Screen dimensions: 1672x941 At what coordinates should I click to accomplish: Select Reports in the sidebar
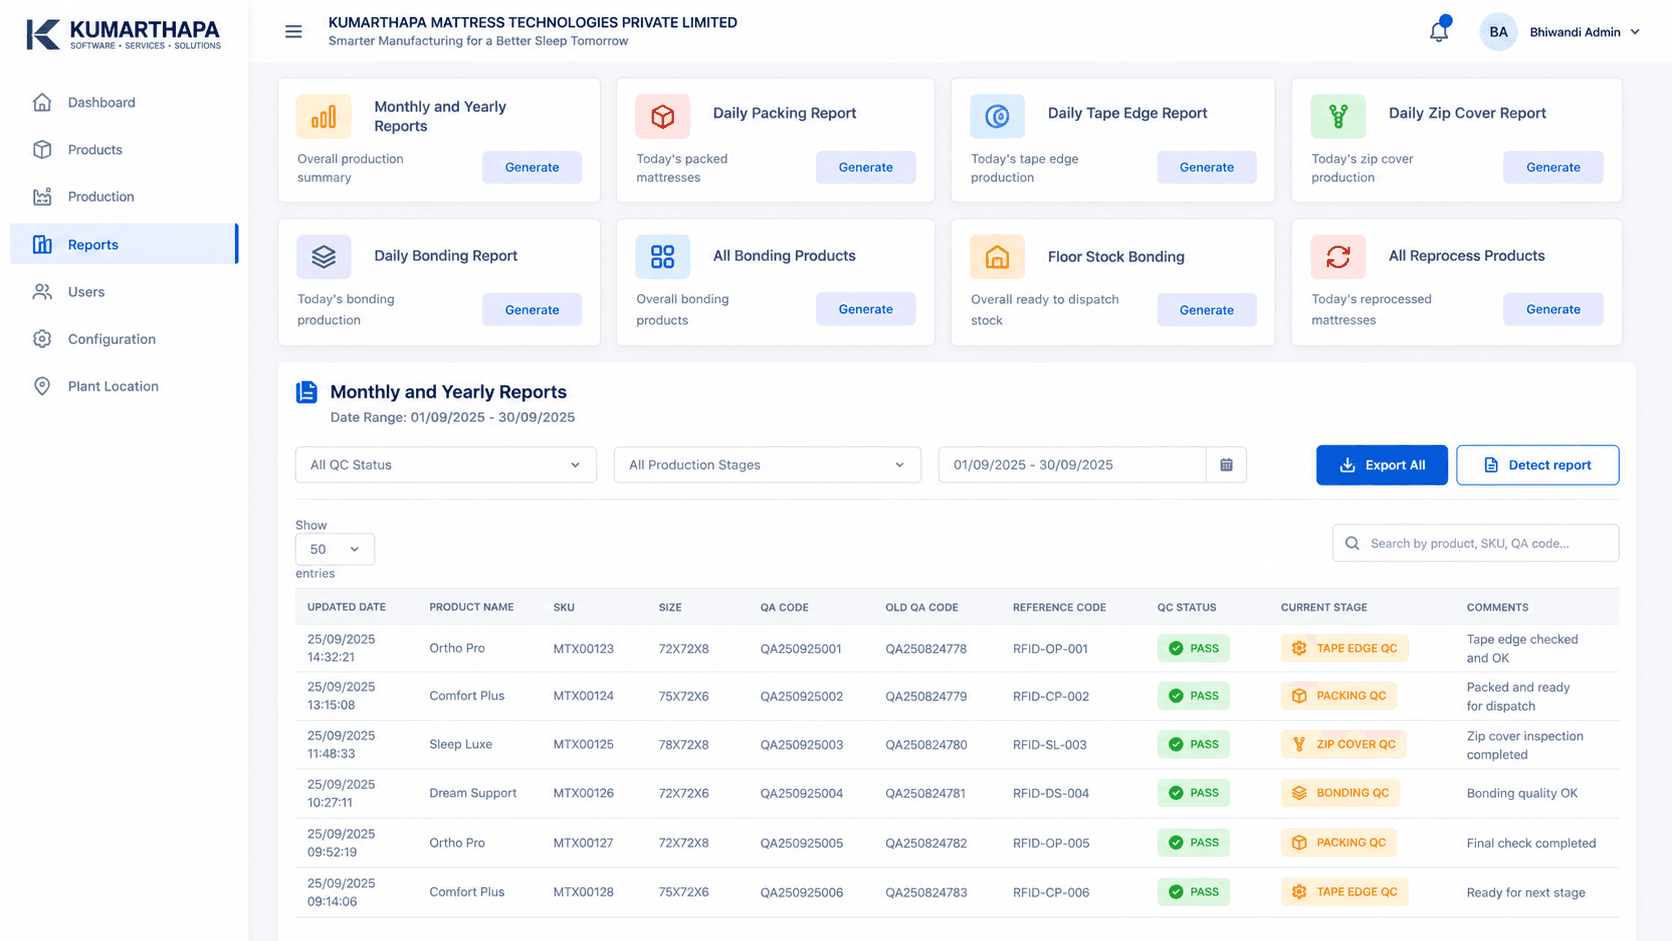[x=123, y=244]
